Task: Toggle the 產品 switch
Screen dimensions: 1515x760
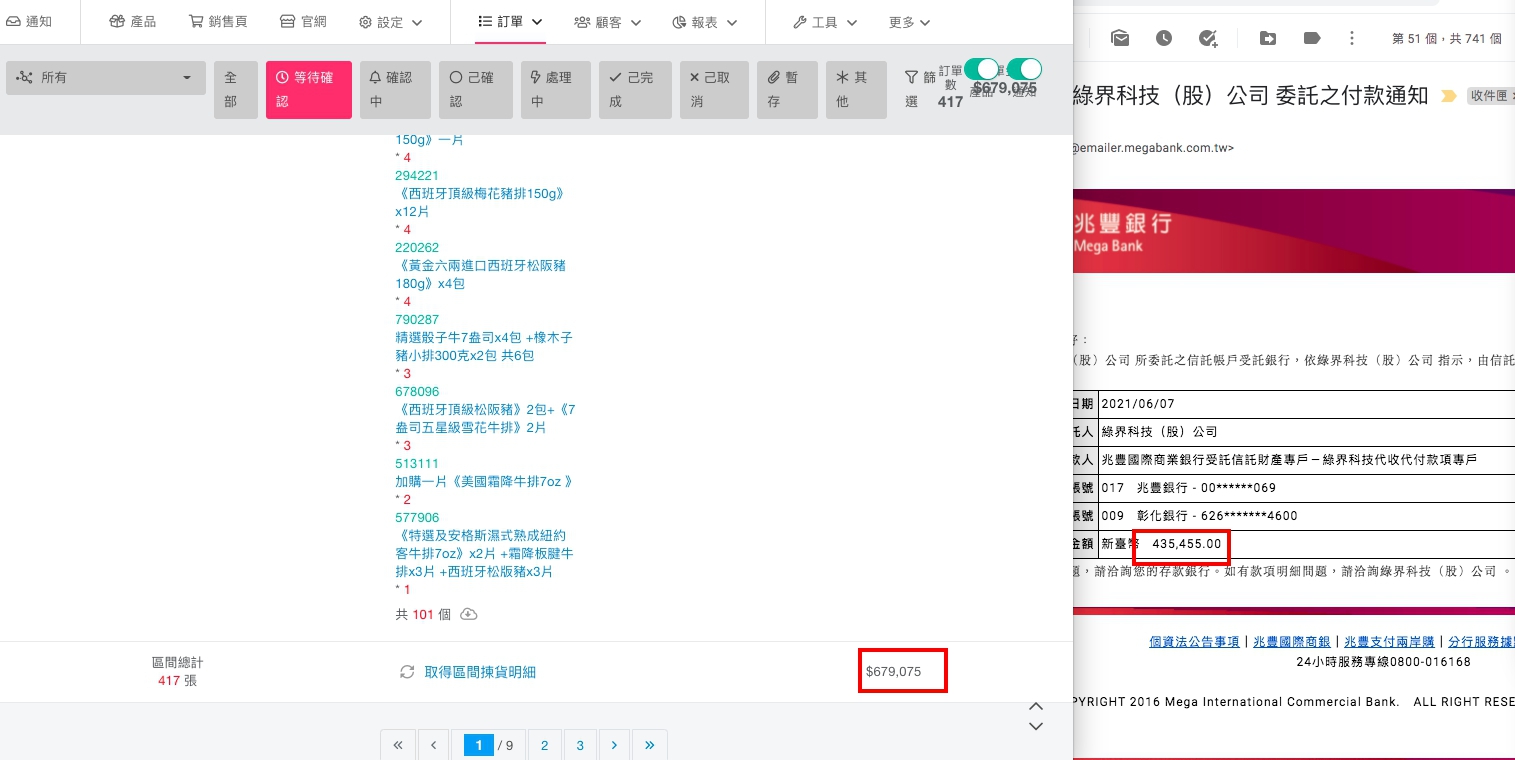Action: point(982,69)
